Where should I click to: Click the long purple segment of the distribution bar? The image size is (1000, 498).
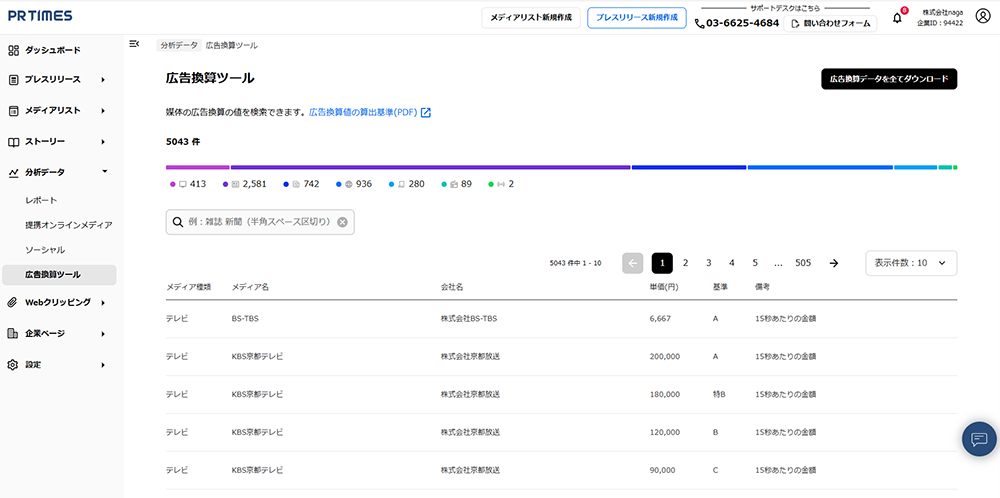[x=430, y=168]
